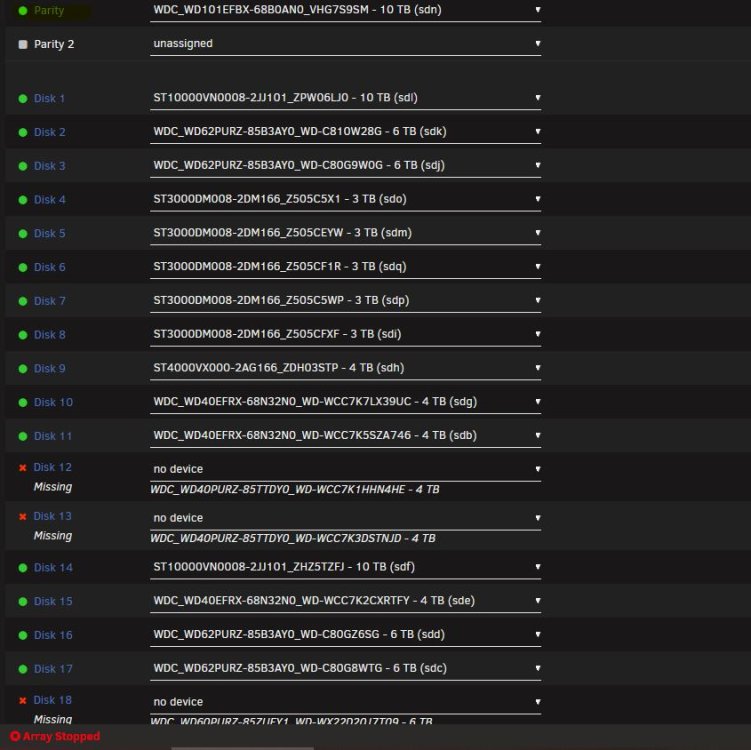Open the Disk 12 no device dropdown
Viewport: 751px width, 750px height.
(x=345, y=469)
